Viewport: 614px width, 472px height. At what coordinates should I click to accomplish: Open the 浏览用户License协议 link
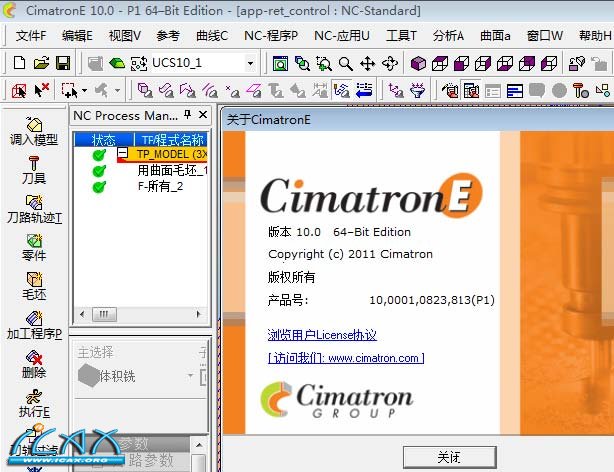click(x=321, y=334)
